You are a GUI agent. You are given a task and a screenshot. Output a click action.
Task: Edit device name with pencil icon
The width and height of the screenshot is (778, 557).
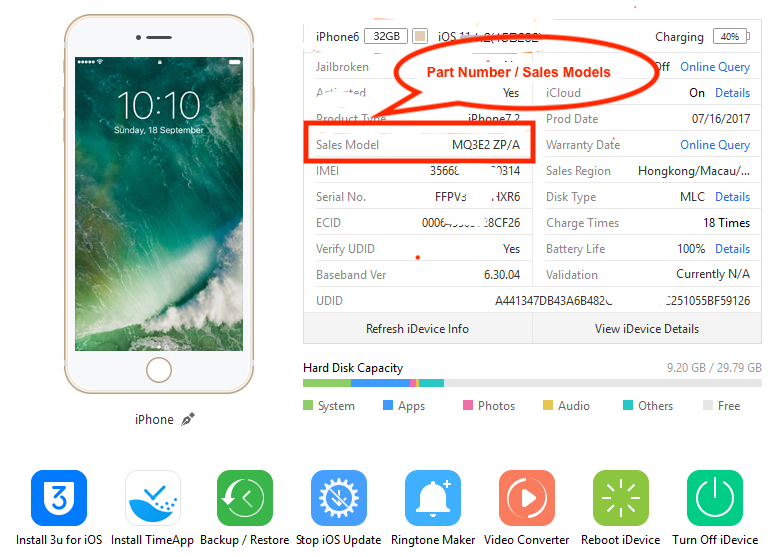188,420
